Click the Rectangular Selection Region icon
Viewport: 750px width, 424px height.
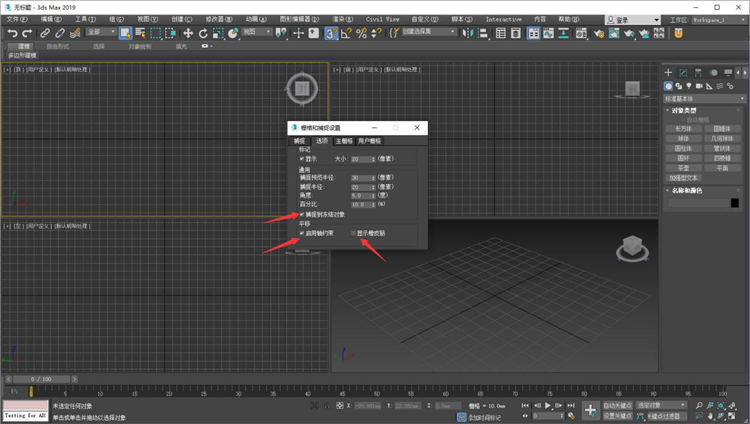point(155,33)
